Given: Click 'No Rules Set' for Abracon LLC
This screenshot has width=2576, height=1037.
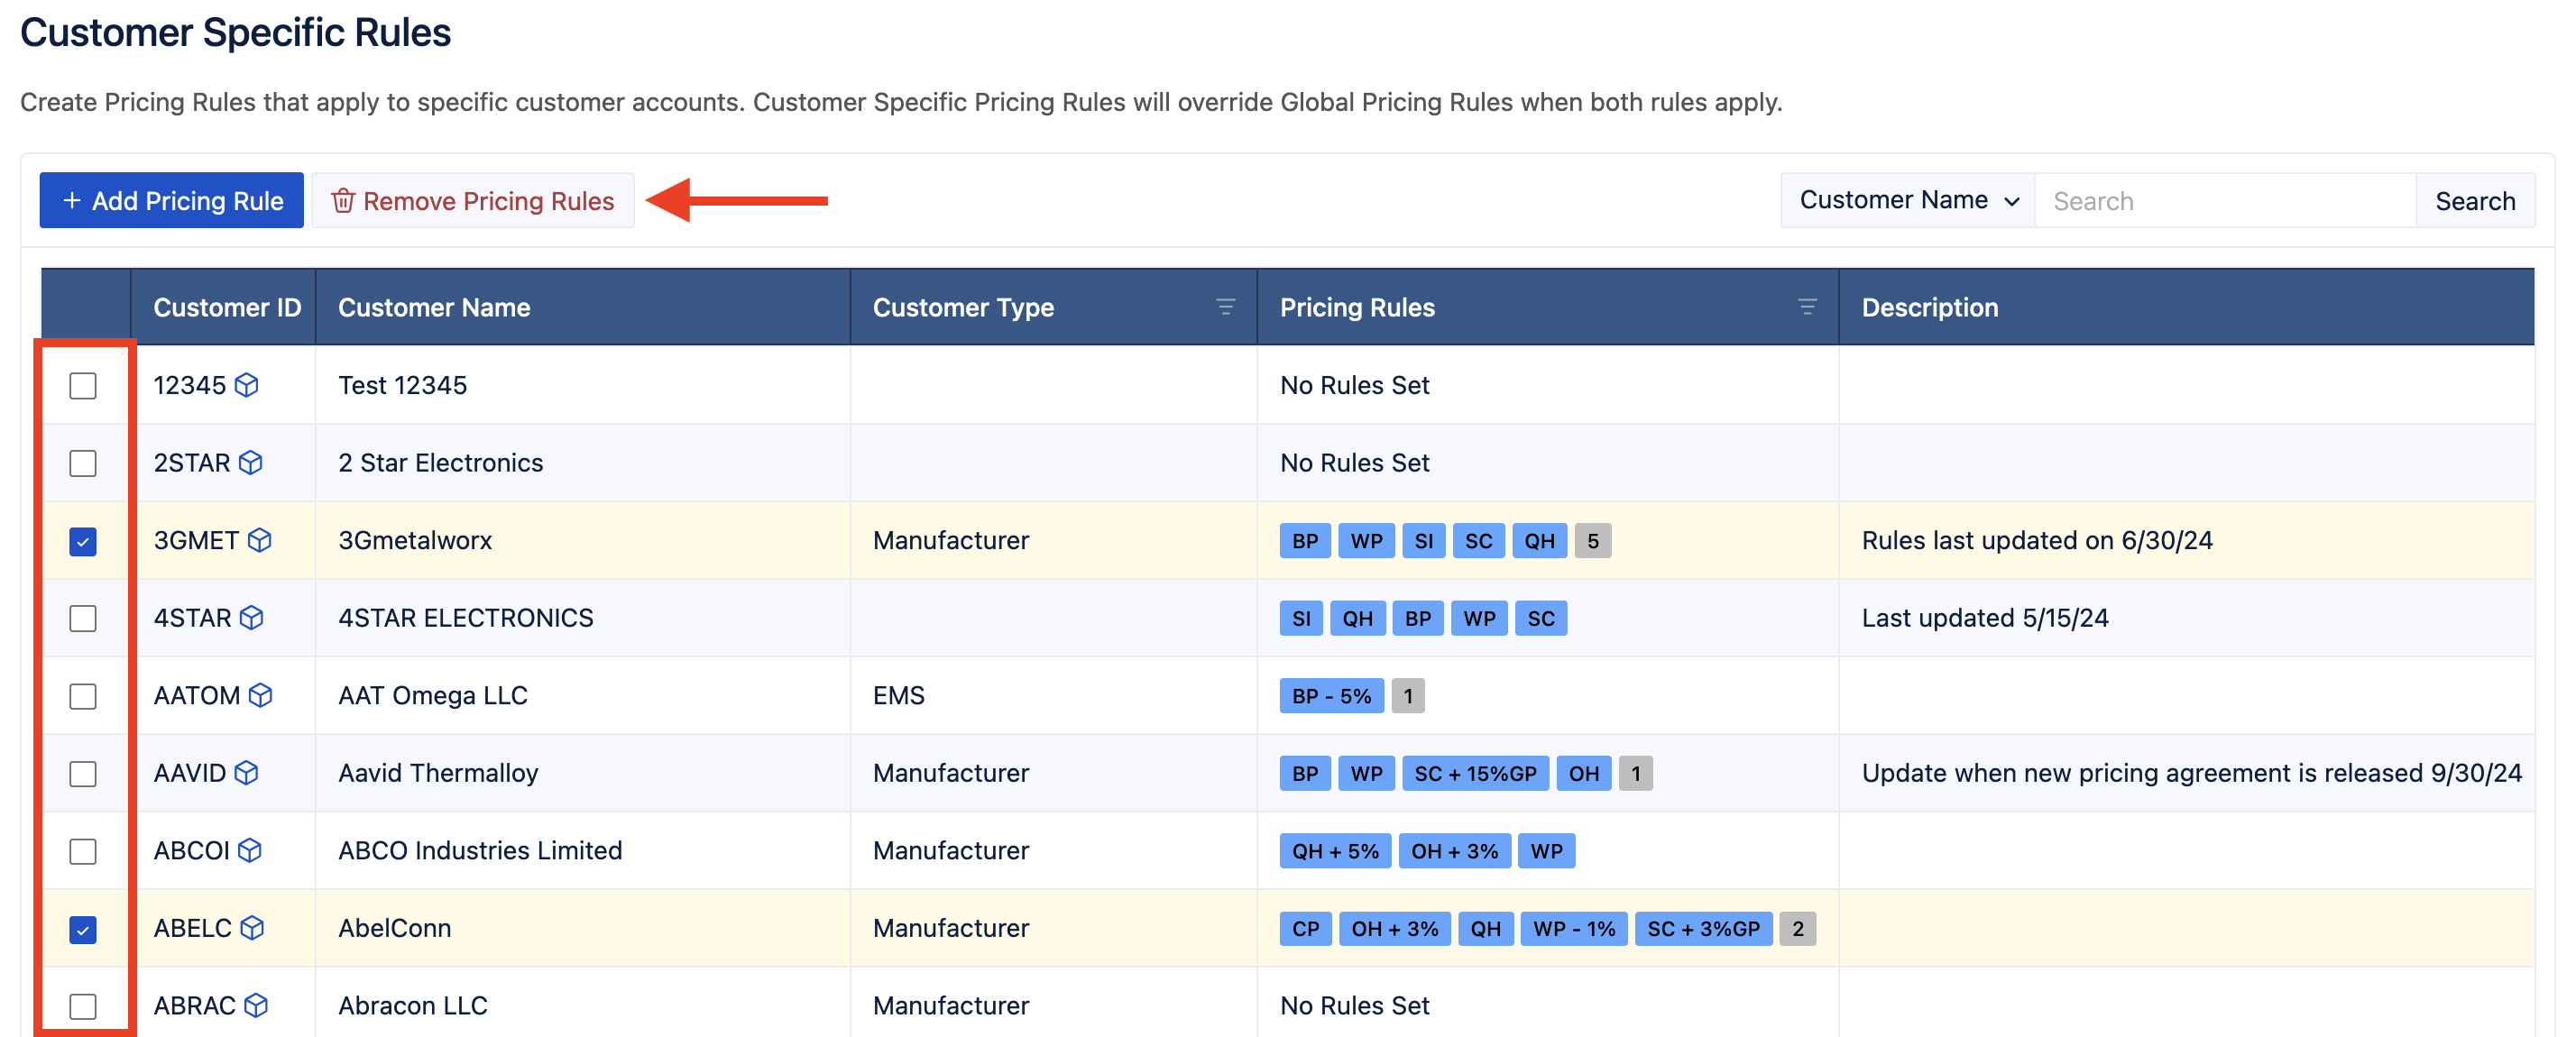Looking at the screenshot, I should point(1354,1005).
